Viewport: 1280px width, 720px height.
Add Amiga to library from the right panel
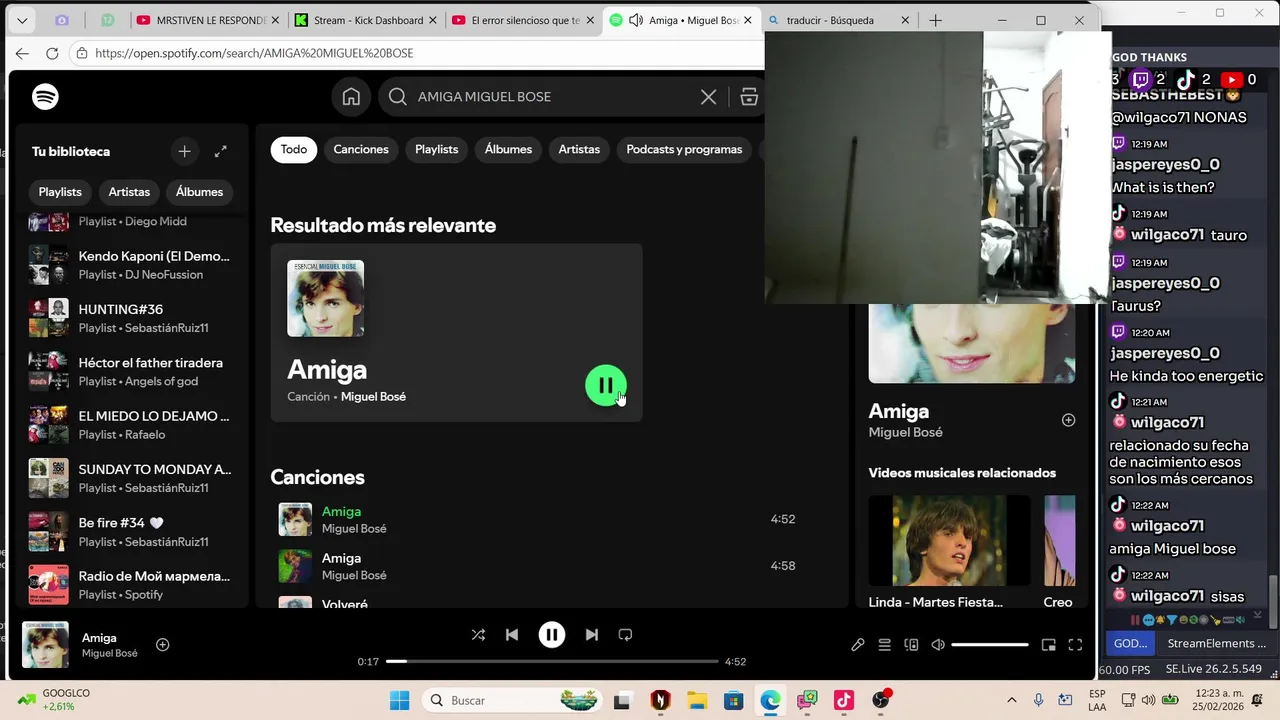pyautogui.click(x=1068, y=420)
